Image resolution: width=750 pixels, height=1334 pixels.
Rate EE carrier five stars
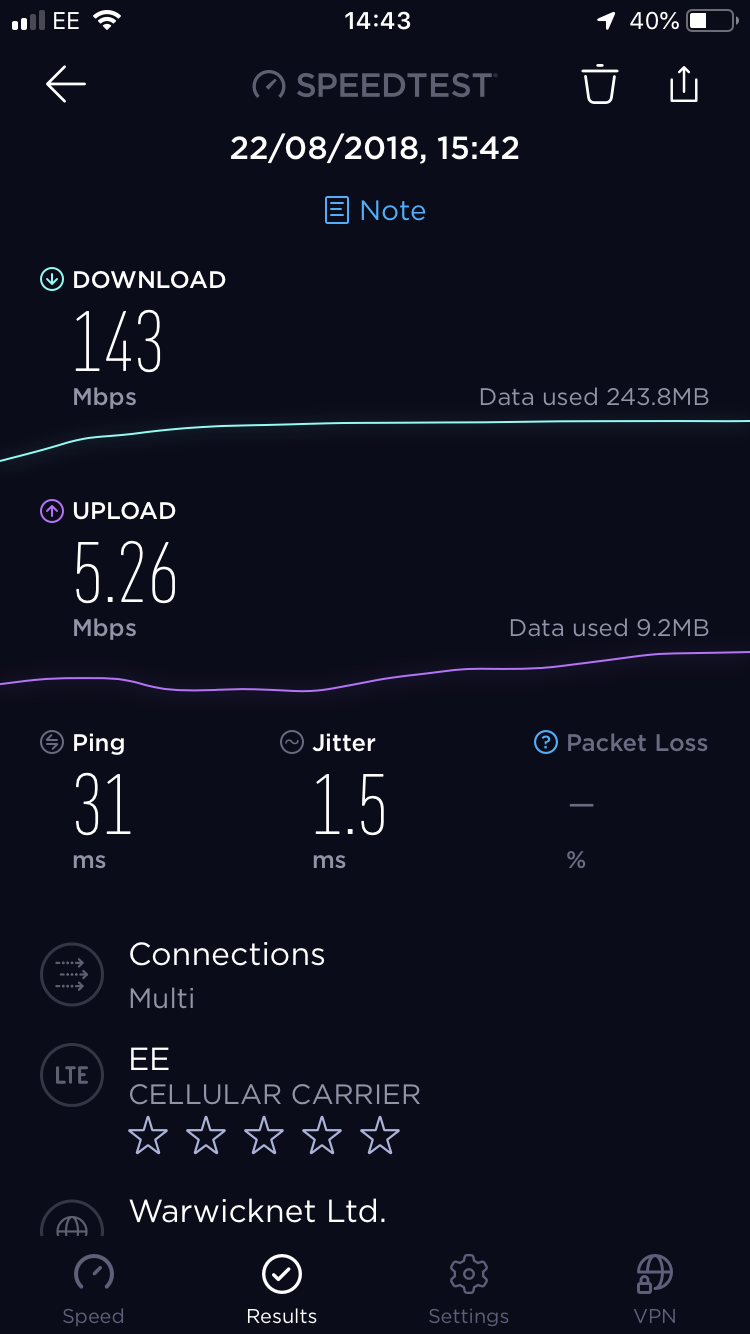pos(380,1137)
